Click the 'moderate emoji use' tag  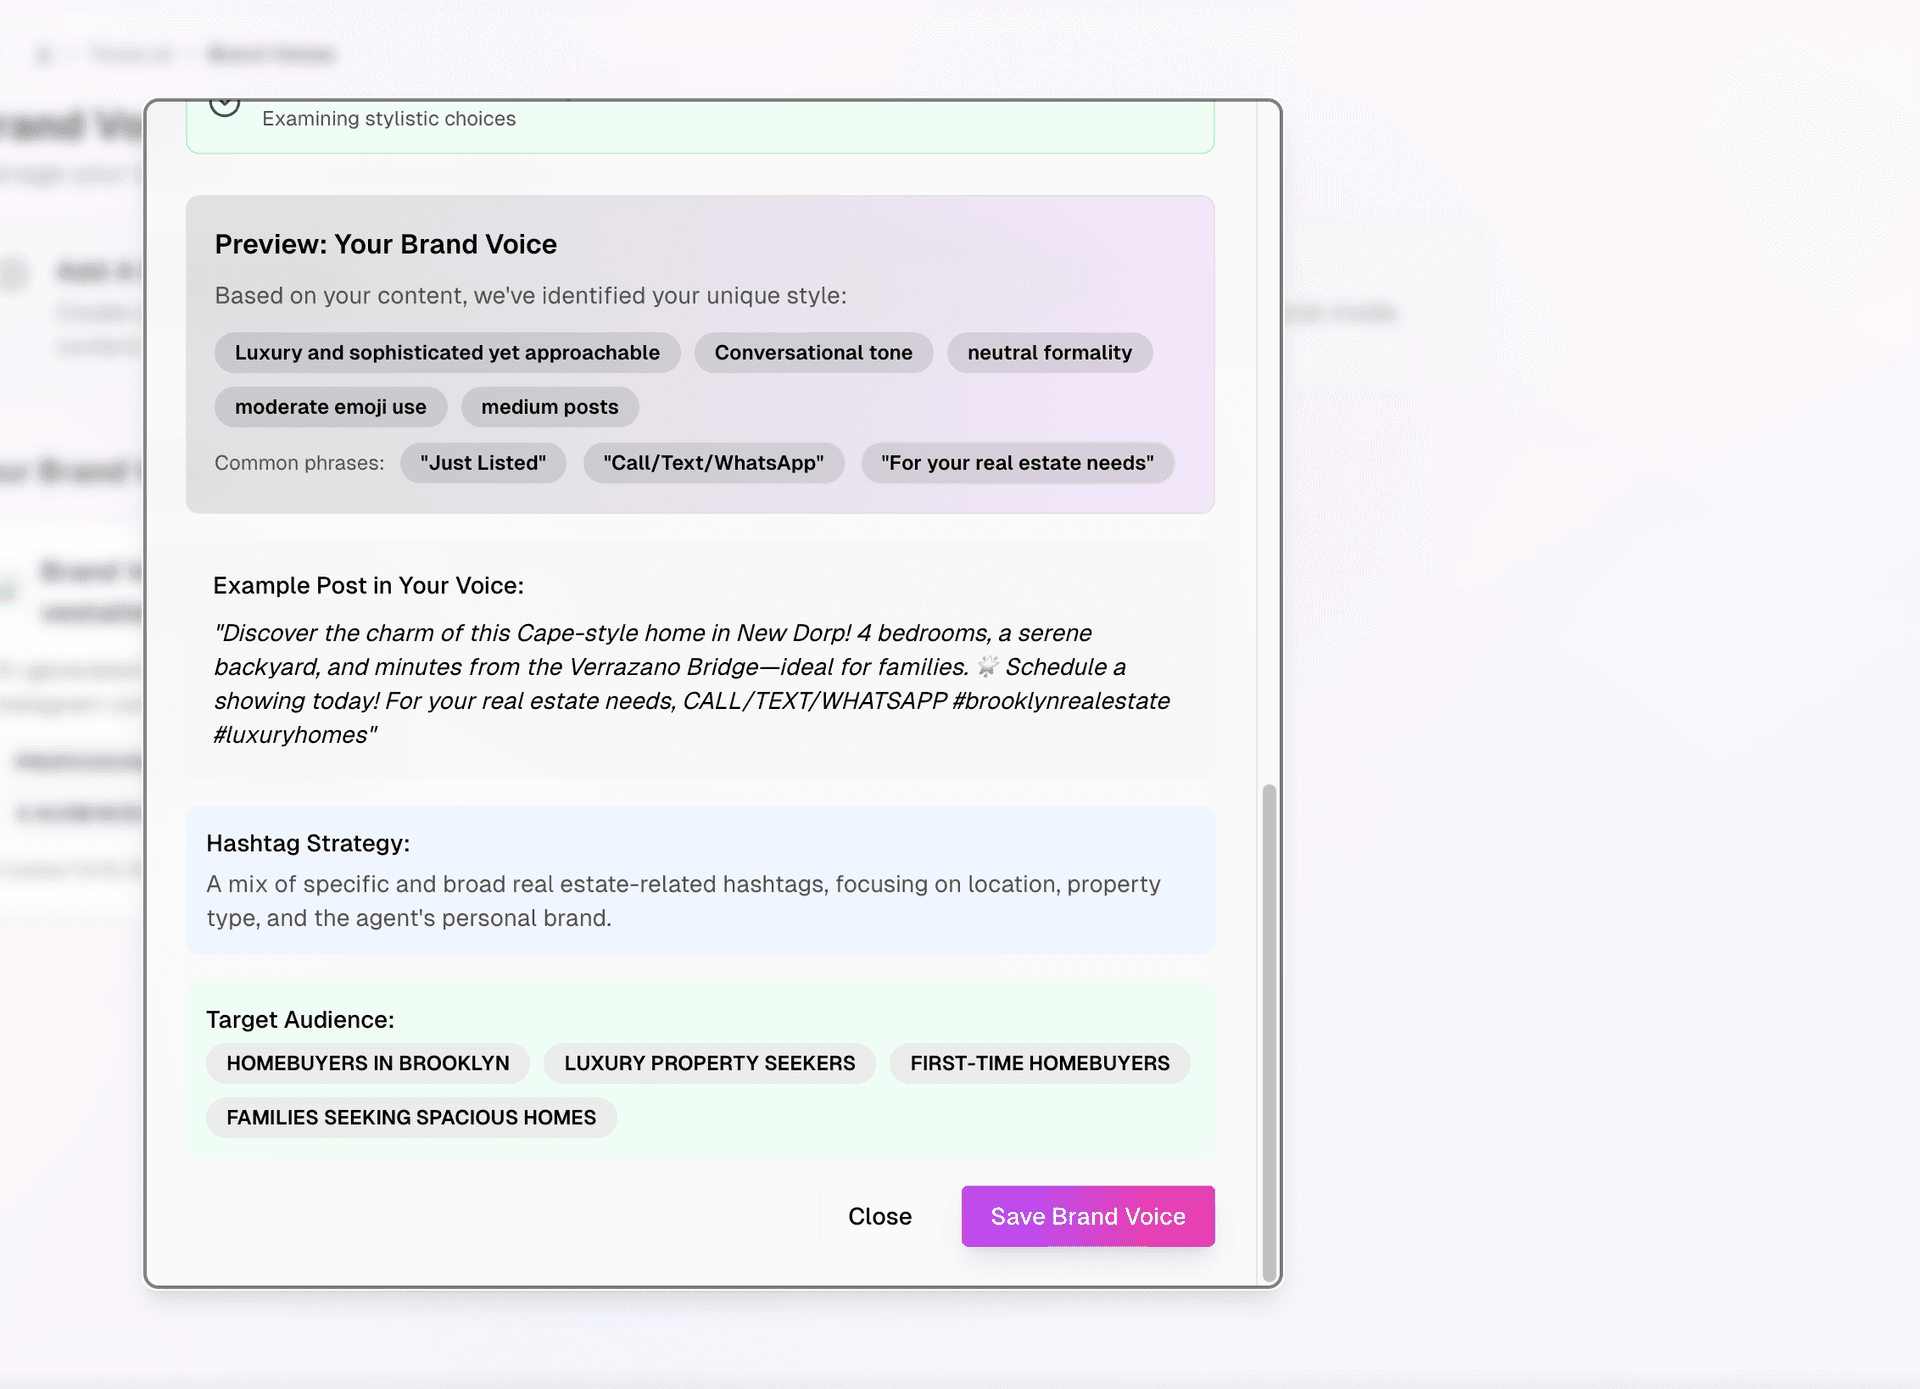click(x=330, y=406)
